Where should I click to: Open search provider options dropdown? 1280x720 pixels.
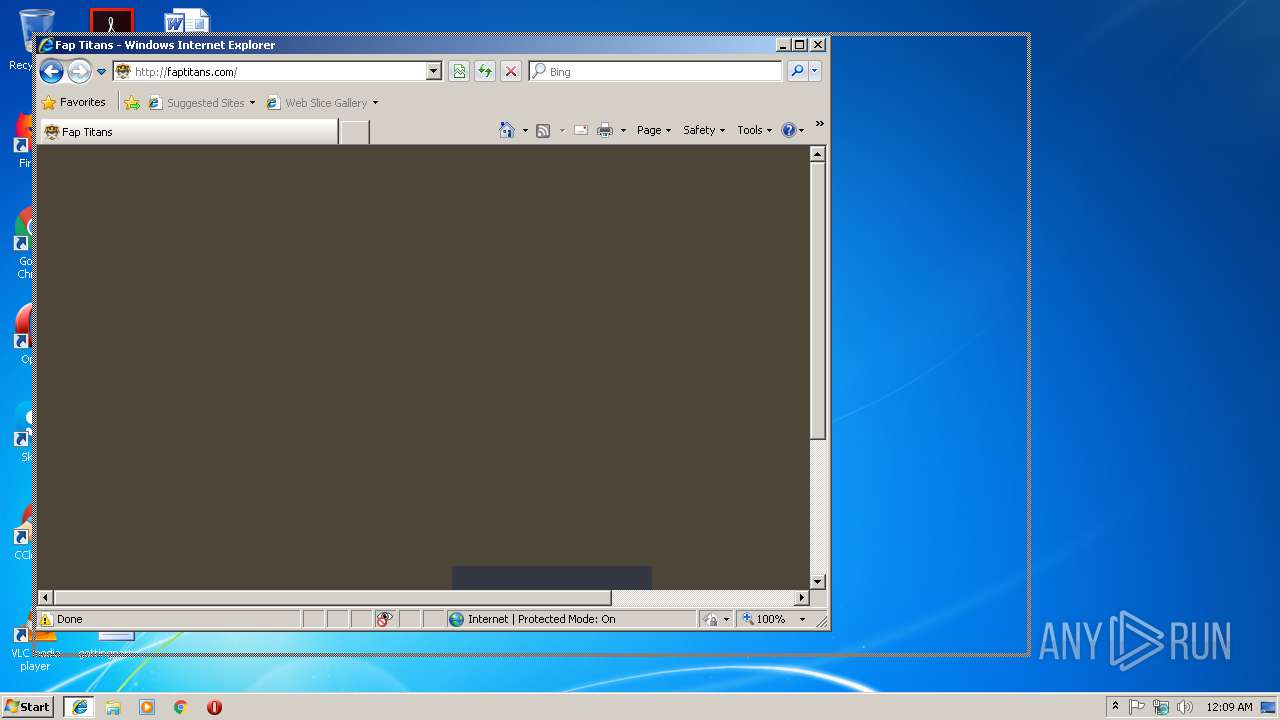click(x=815, y=71)
